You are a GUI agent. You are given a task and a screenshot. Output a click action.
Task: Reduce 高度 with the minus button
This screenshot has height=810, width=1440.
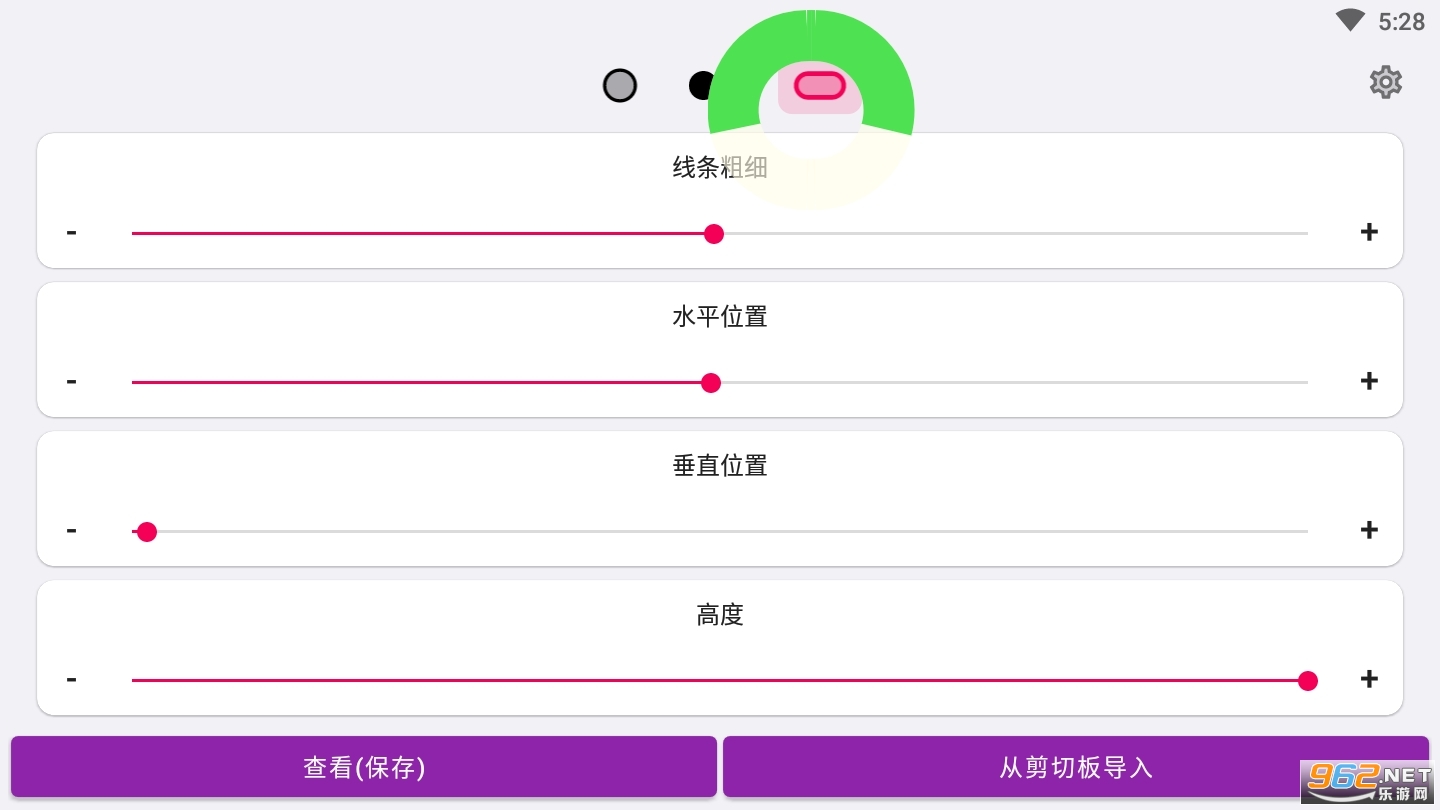(x=71, y=679)
